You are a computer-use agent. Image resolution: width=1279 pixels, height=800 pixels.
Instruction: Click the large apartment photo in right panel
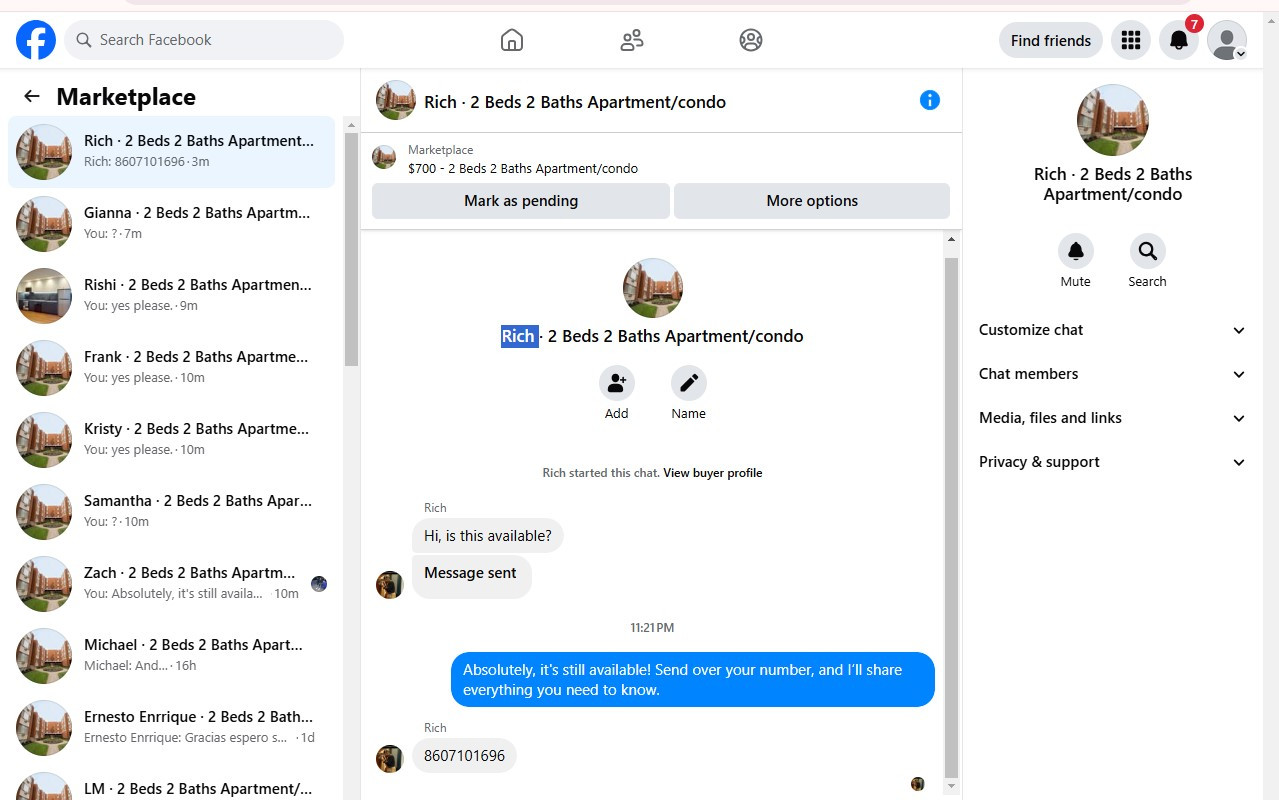[x=1113, y=120]
